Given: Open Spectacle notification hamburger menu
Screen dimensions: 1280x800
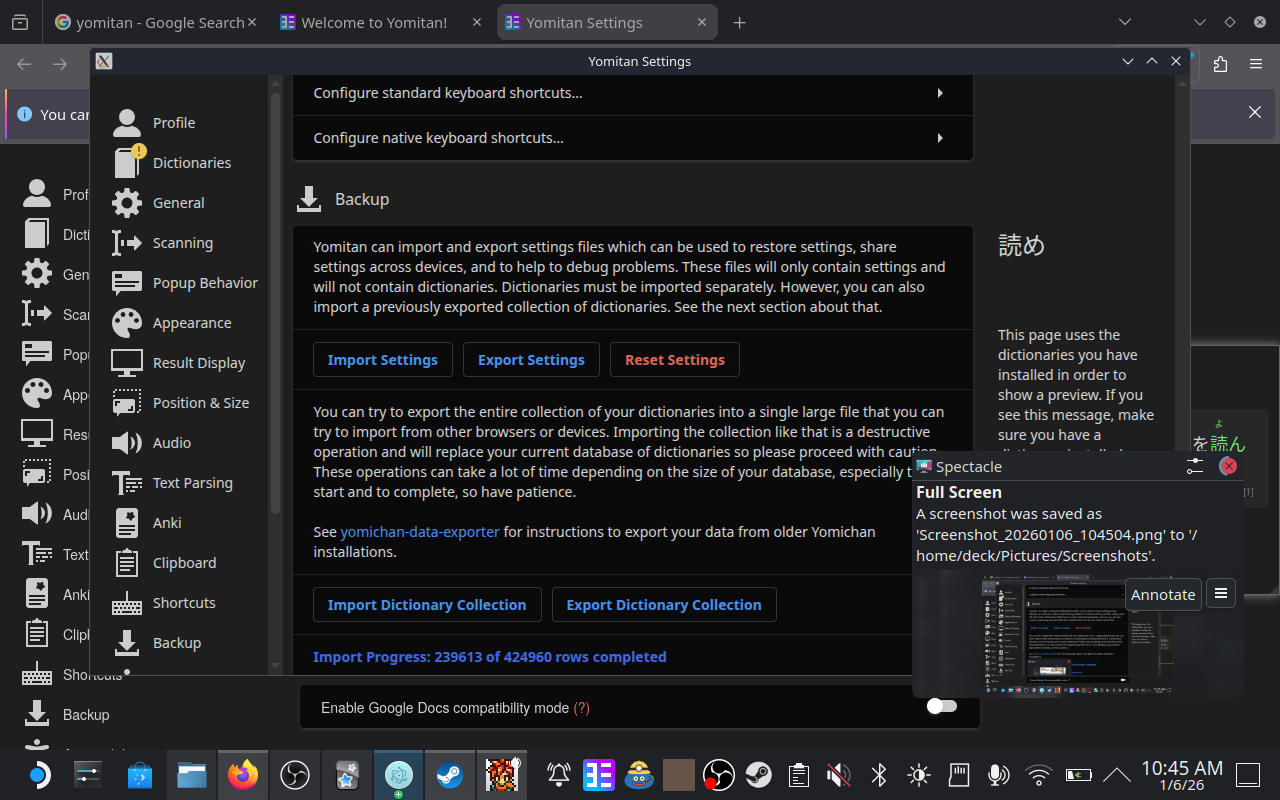Looking at the screenshot, I should [x=1220, y=593].
